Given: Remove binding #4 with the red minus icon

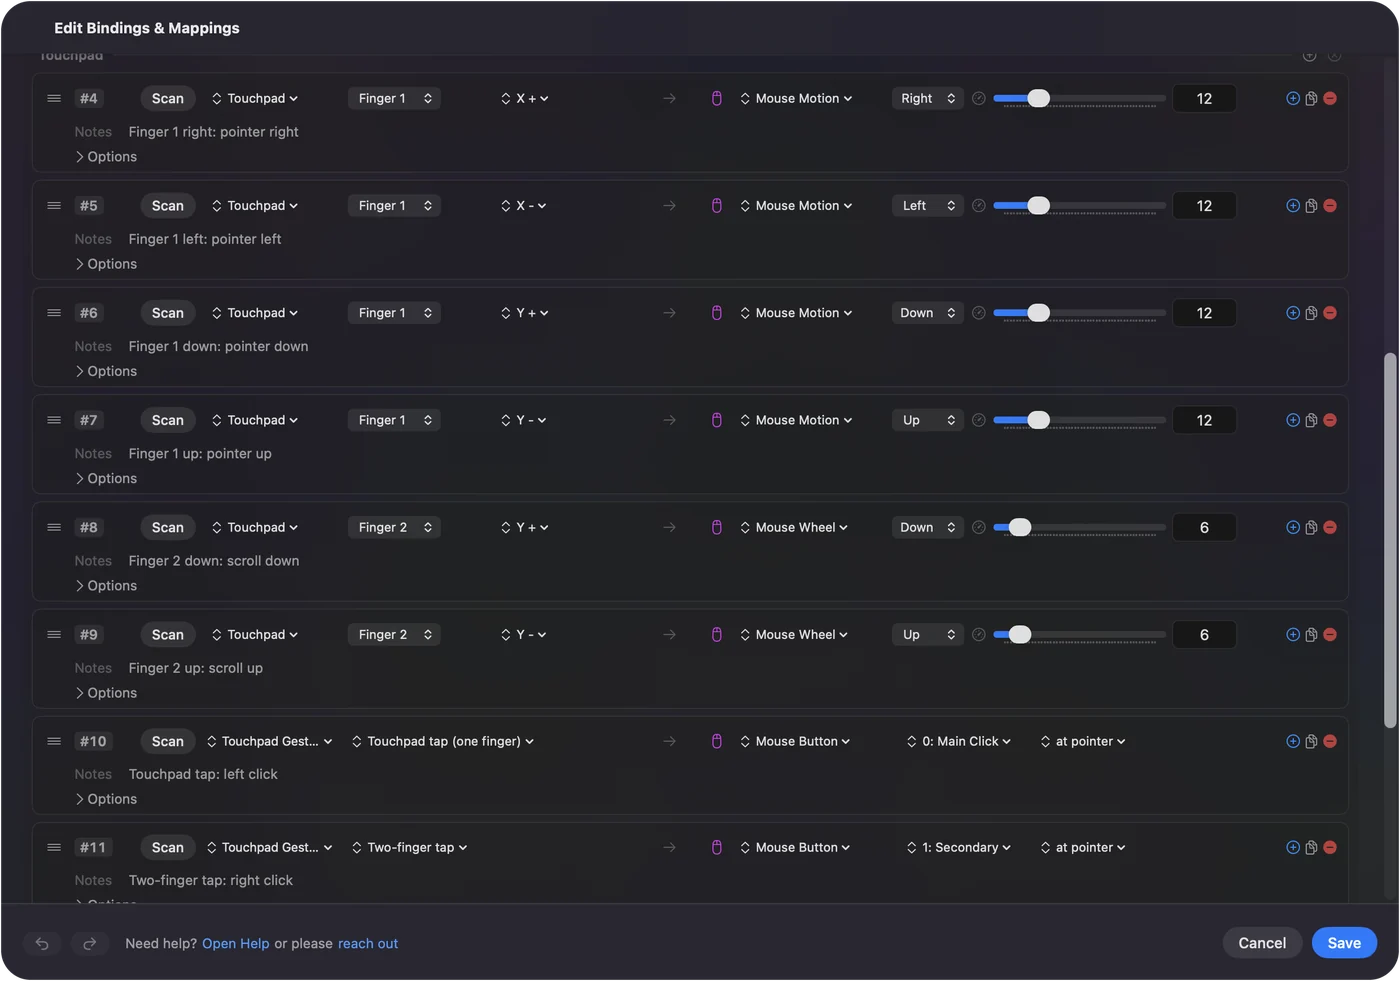Looking at the screenshot, I should point(1330,98).
